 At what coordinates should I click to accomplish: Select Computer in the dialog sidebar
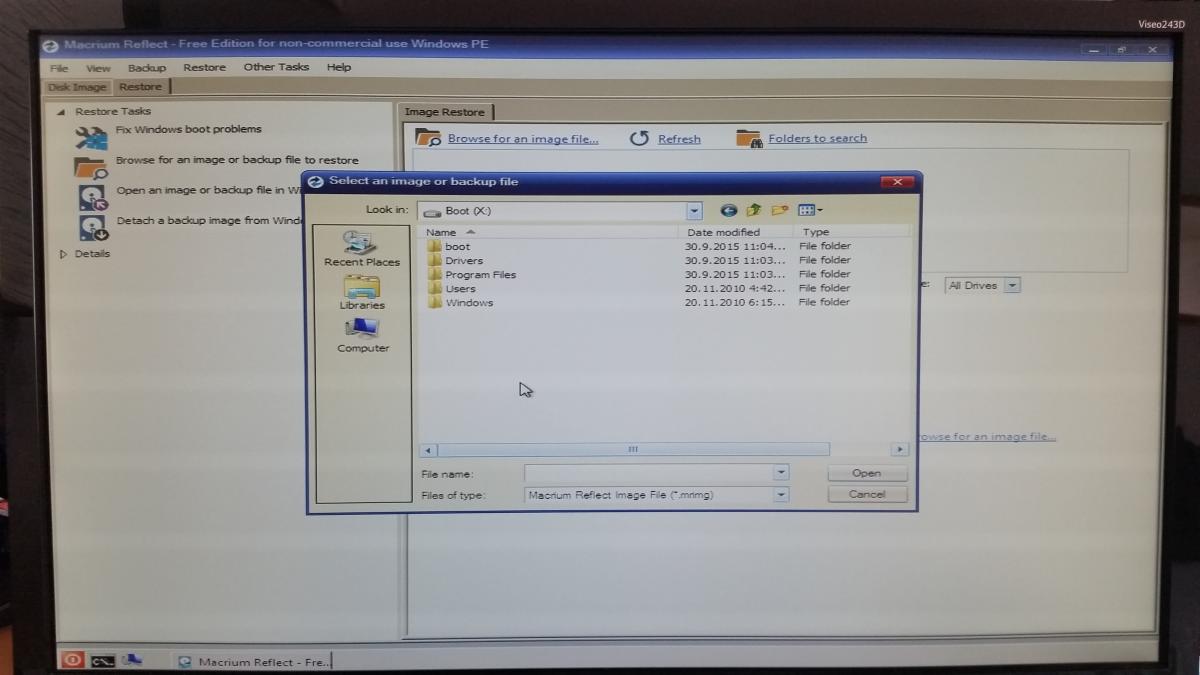[x=363, y=335]
